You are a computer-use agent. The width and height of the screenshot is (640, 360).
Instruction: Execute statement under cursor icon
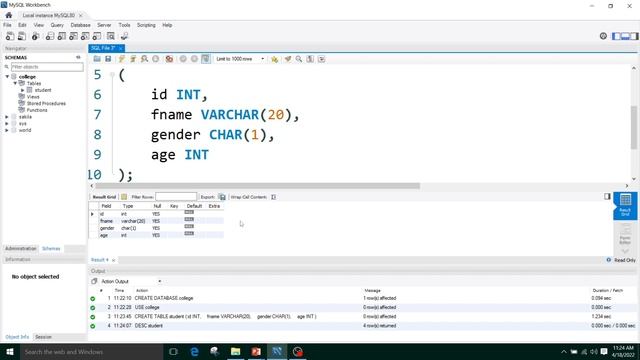click(x=133, y=59)
